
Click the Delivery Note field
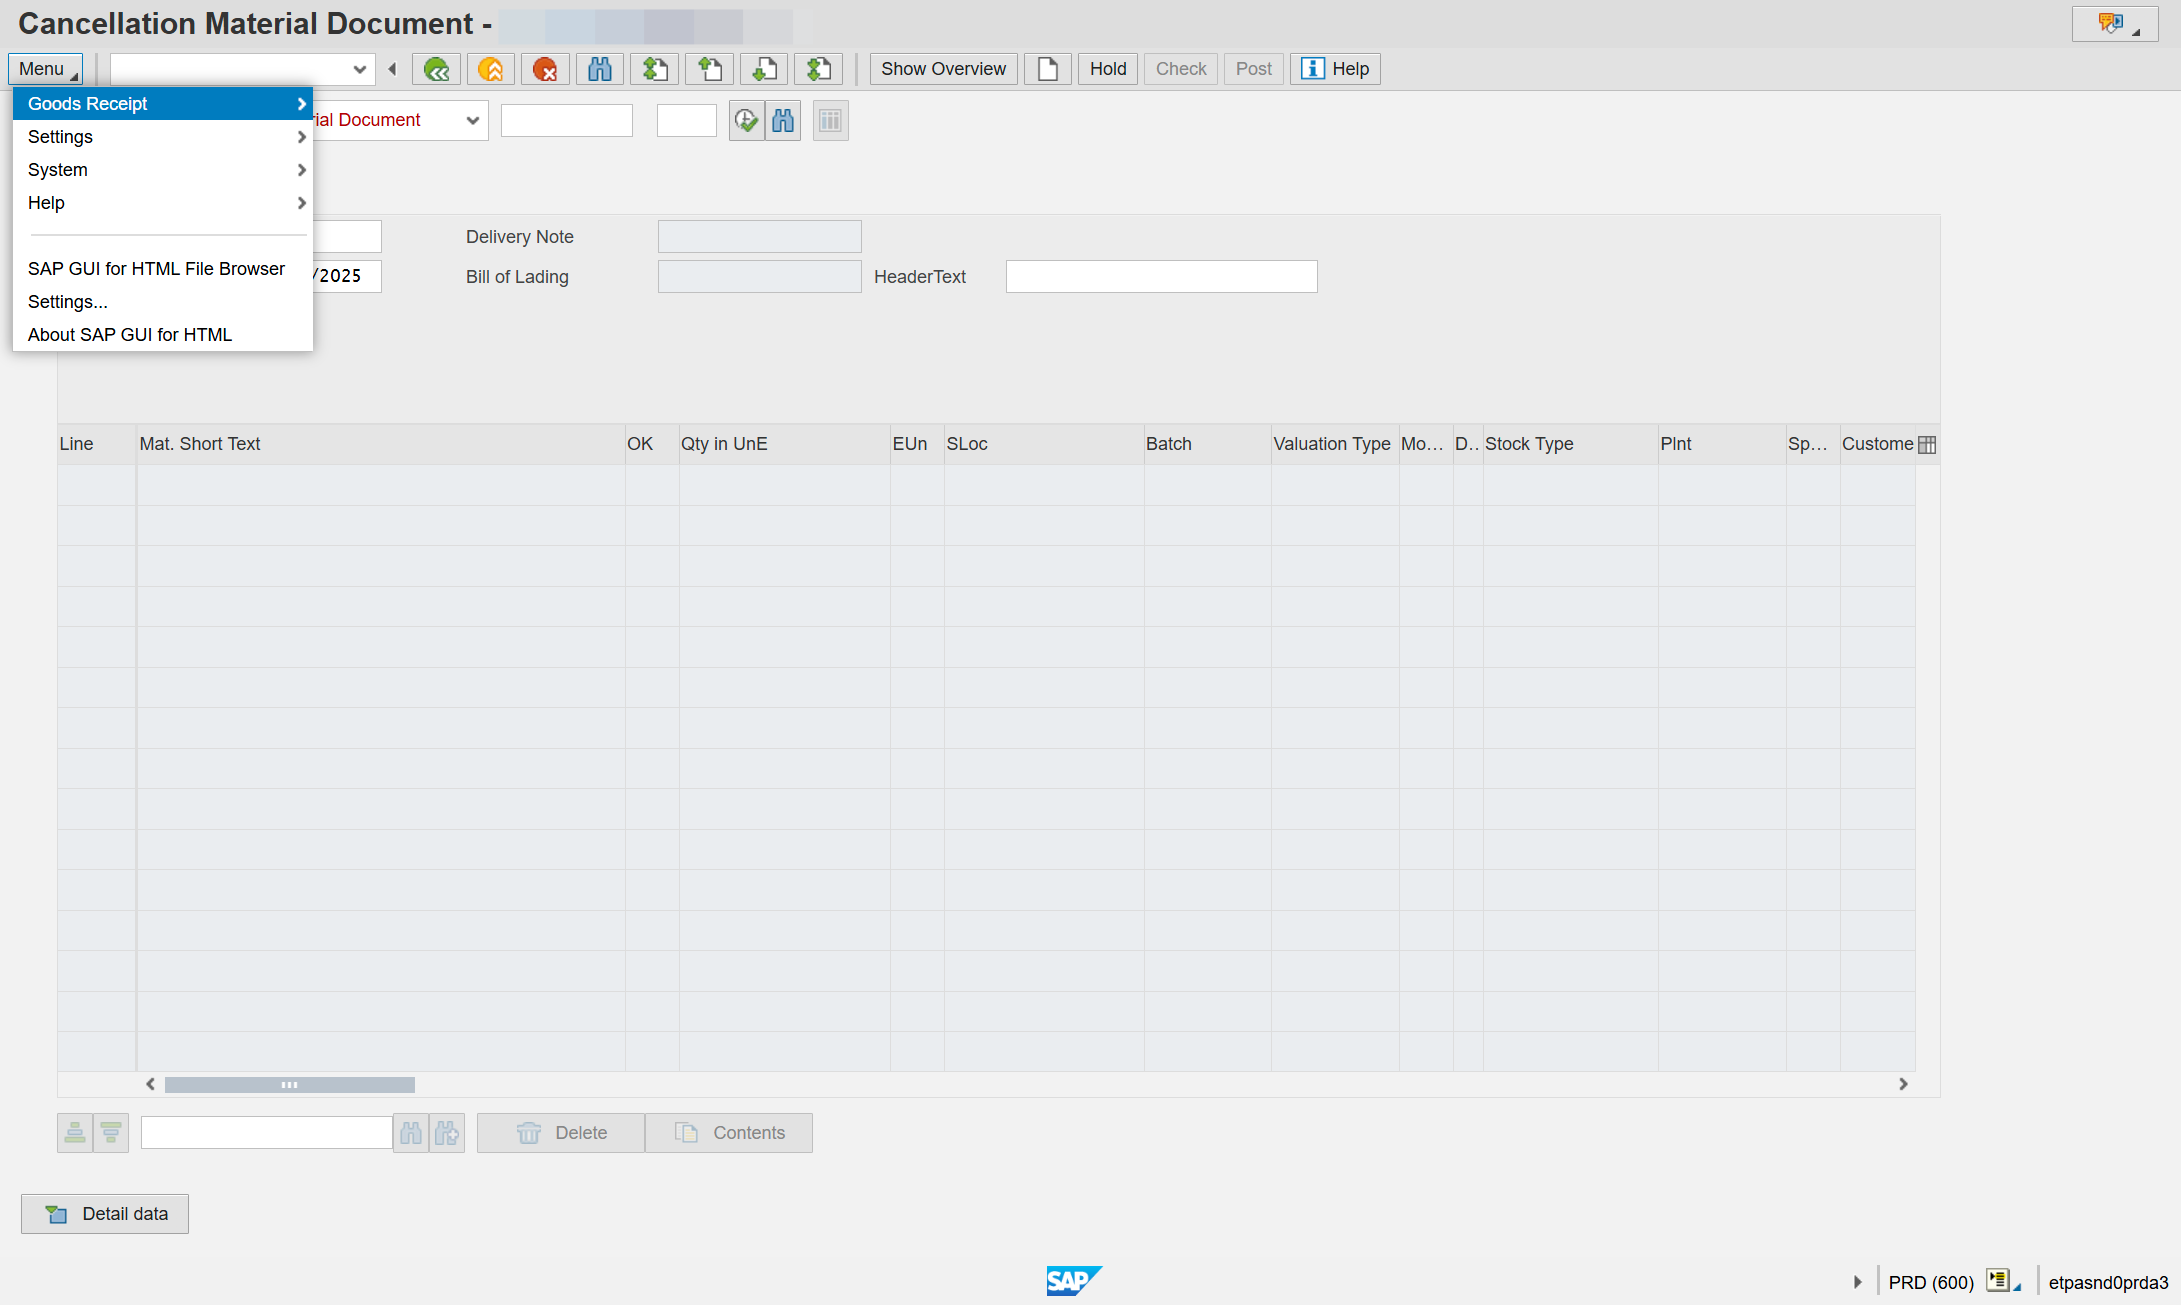point(760,237)
